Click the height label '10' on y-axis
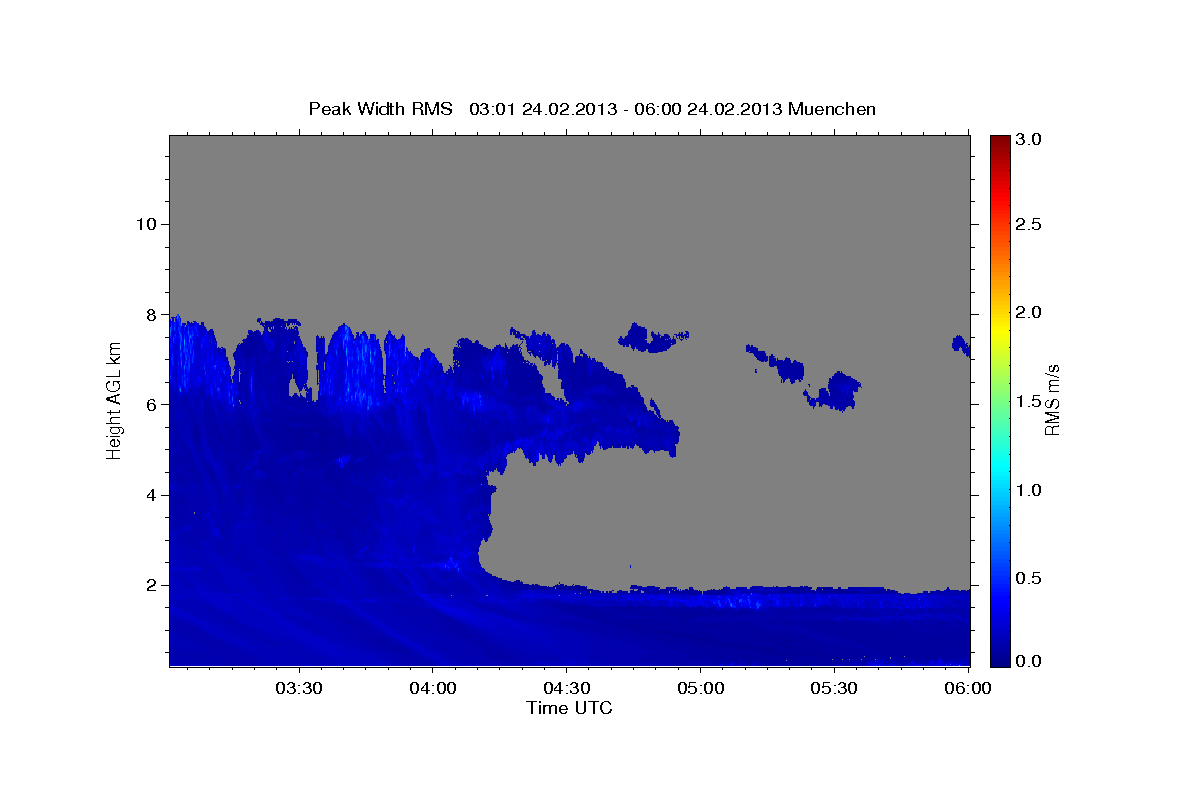The image size is (1200, 800). pos(146,224)
